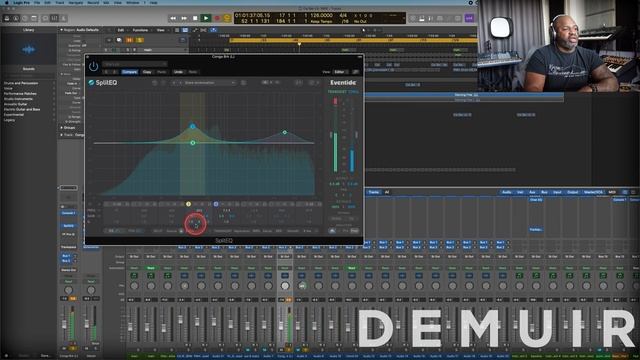Start recording with the red Record button
Image resolution: width=640 pixels, height=360 pixels.
[217, 18]
